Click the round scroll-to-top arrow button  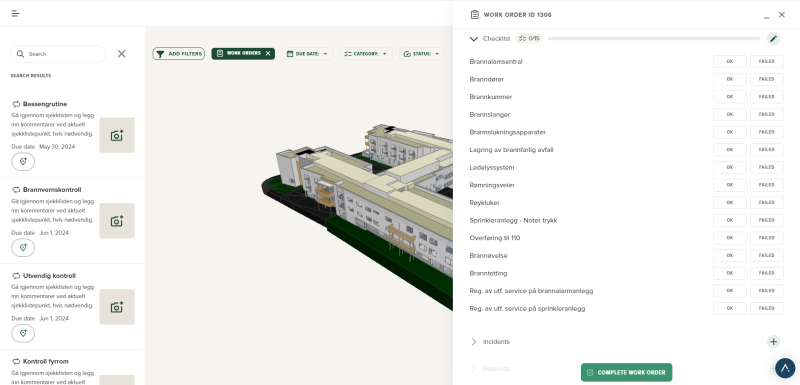click(x=785, y=368)
